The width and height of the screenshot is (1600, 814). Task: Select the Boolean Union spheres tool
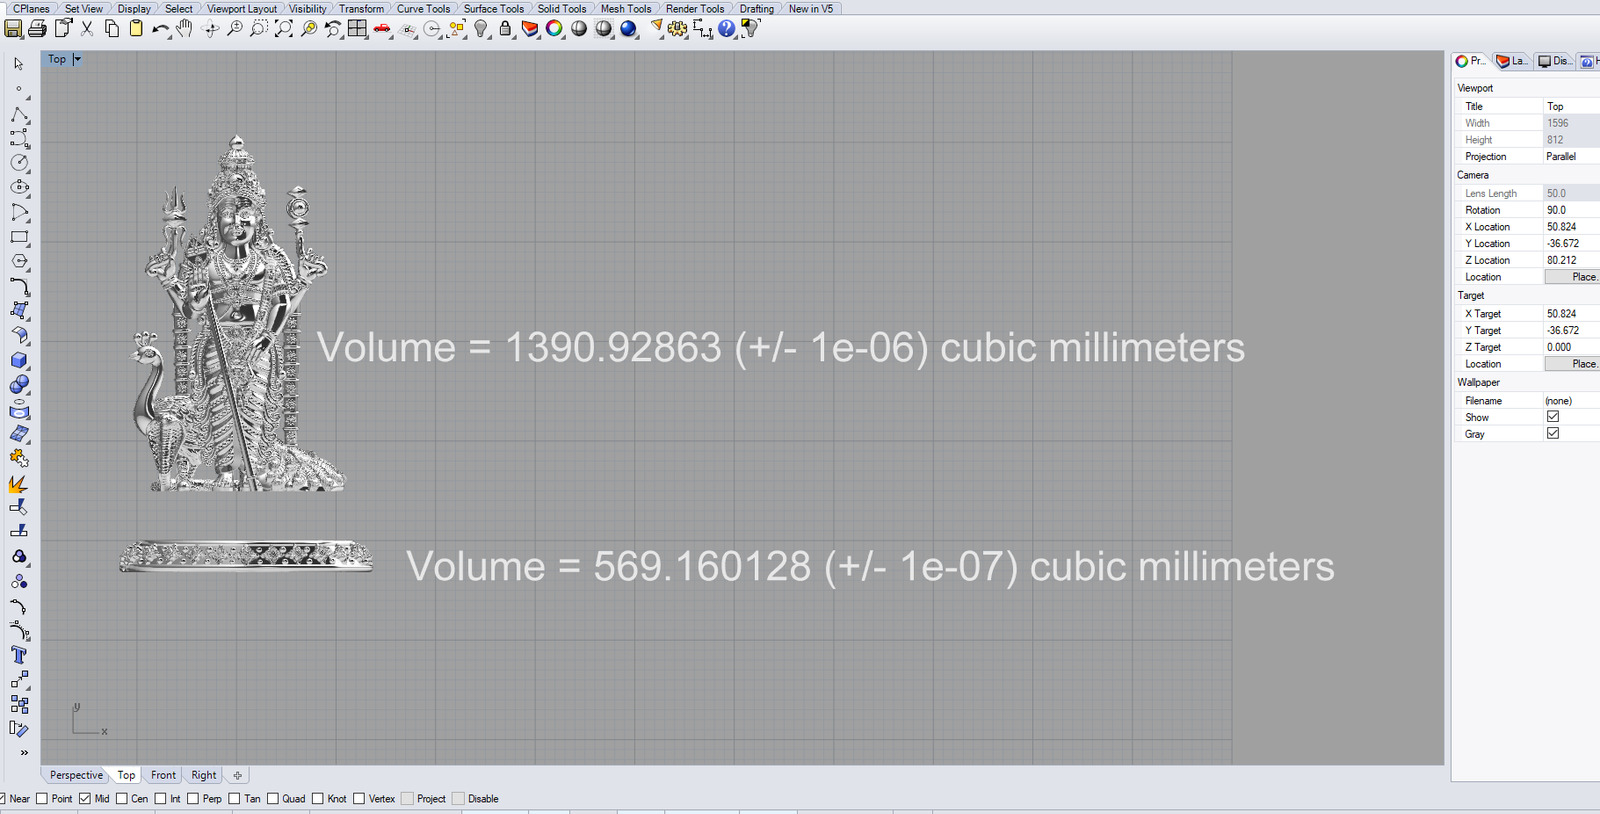tap(19, 385)
